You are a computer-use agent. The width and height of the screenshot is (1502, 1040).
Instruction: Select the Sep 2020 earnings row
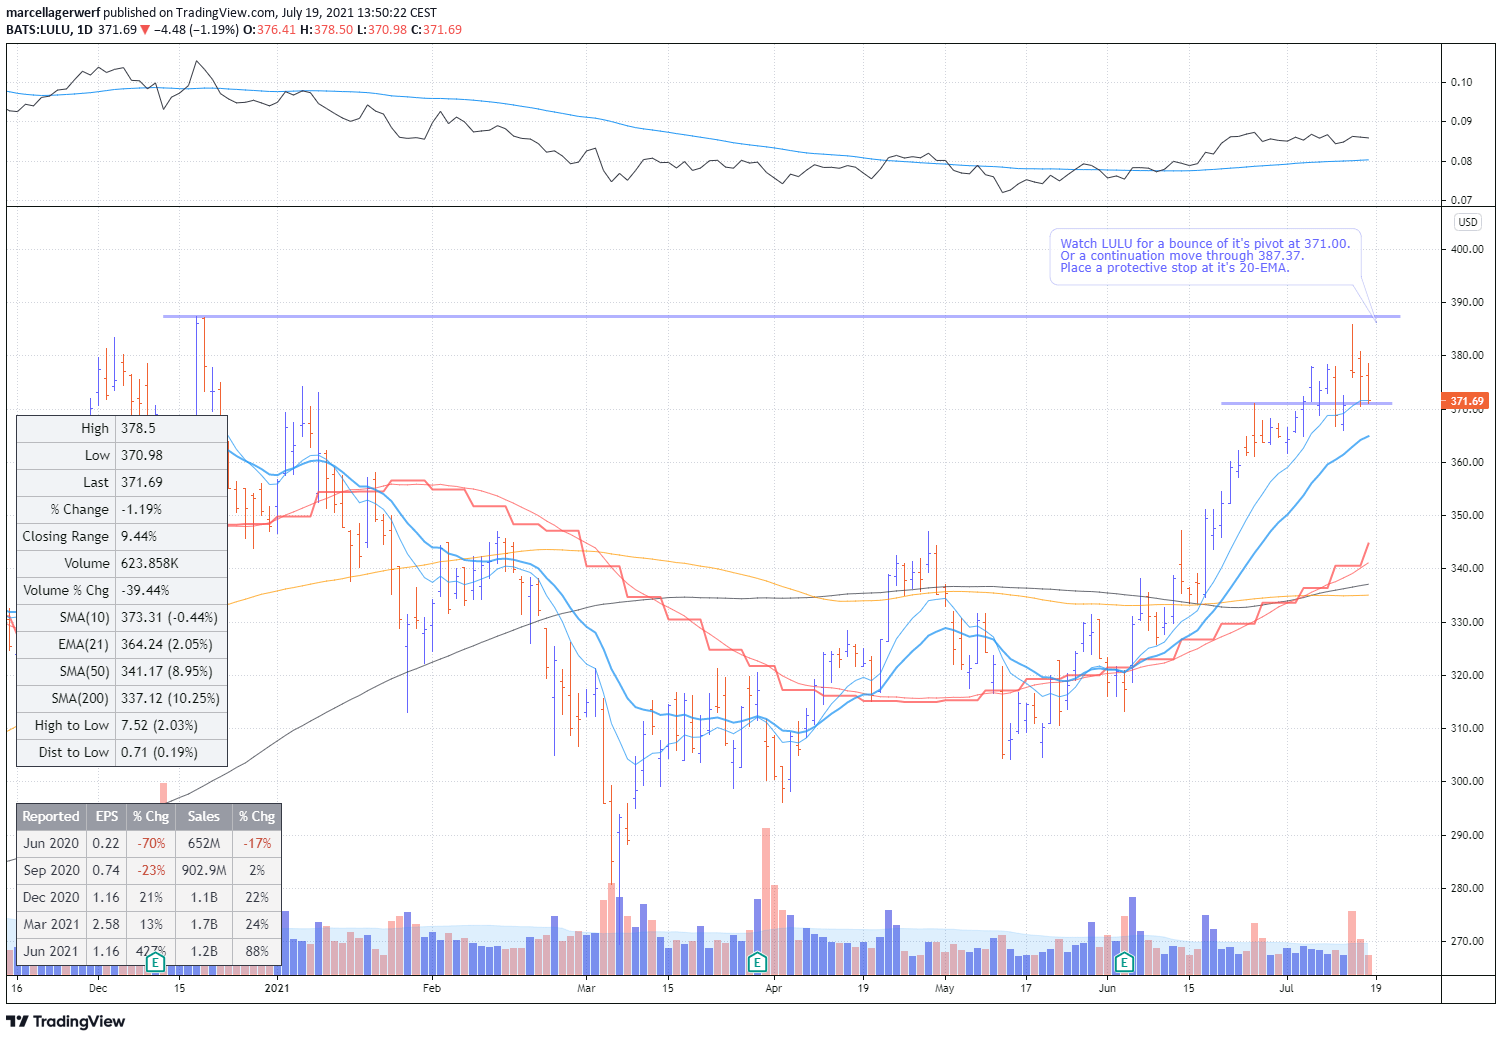[149, 870]
